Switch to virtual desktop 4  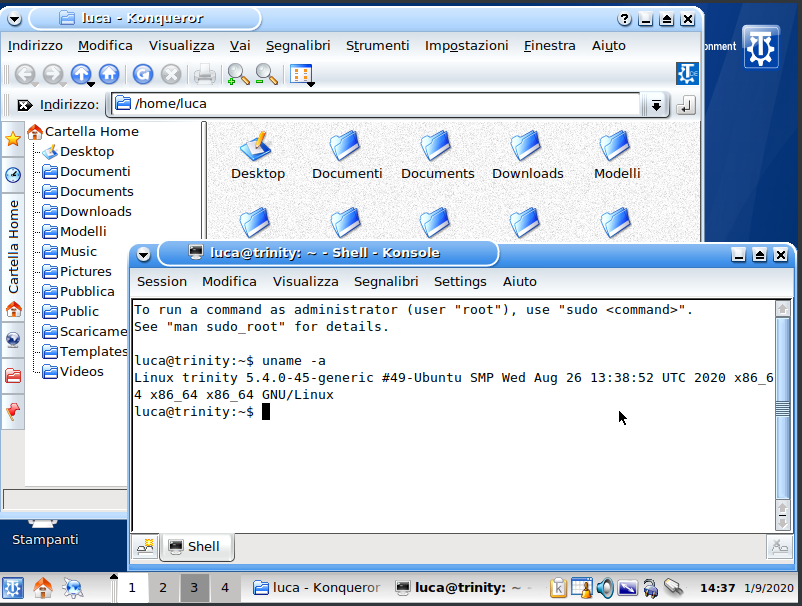(x=225, y=588)
